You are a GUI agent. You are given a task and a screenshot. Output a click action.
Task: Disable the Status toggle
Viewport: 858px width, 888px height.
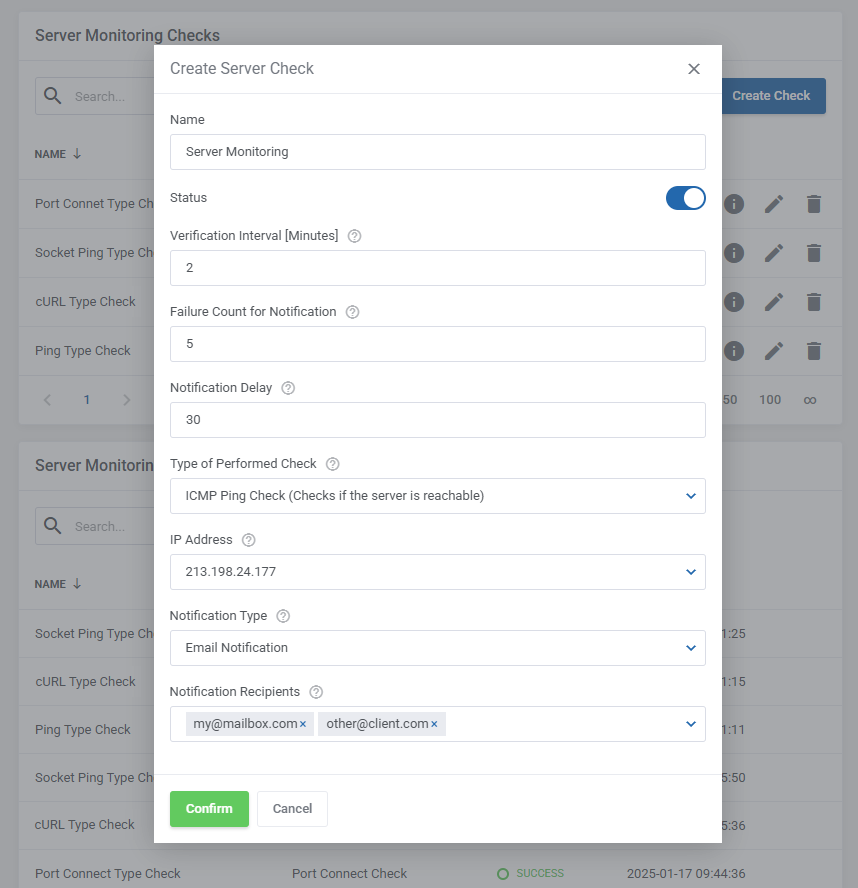[685, 199]
